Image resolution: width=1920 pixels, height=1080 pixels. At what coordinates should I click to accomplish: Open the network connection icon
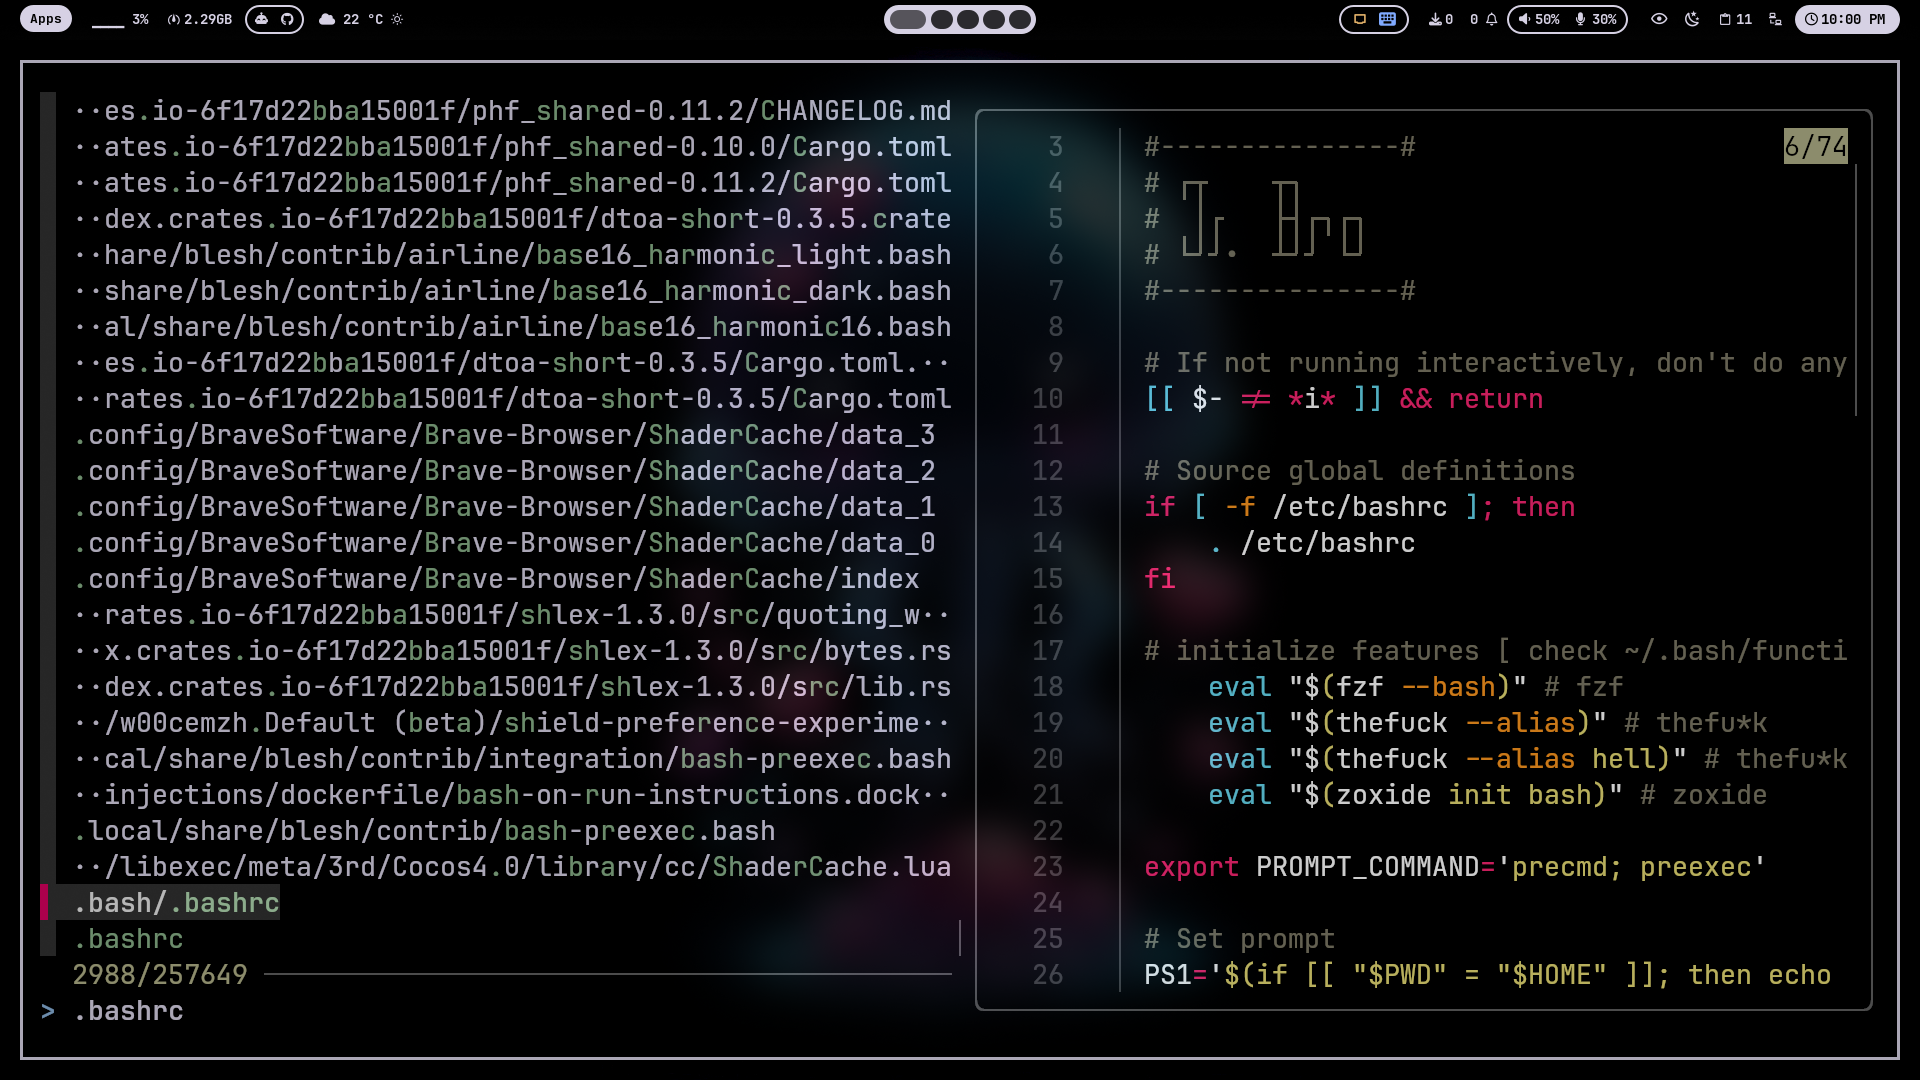1775,19
